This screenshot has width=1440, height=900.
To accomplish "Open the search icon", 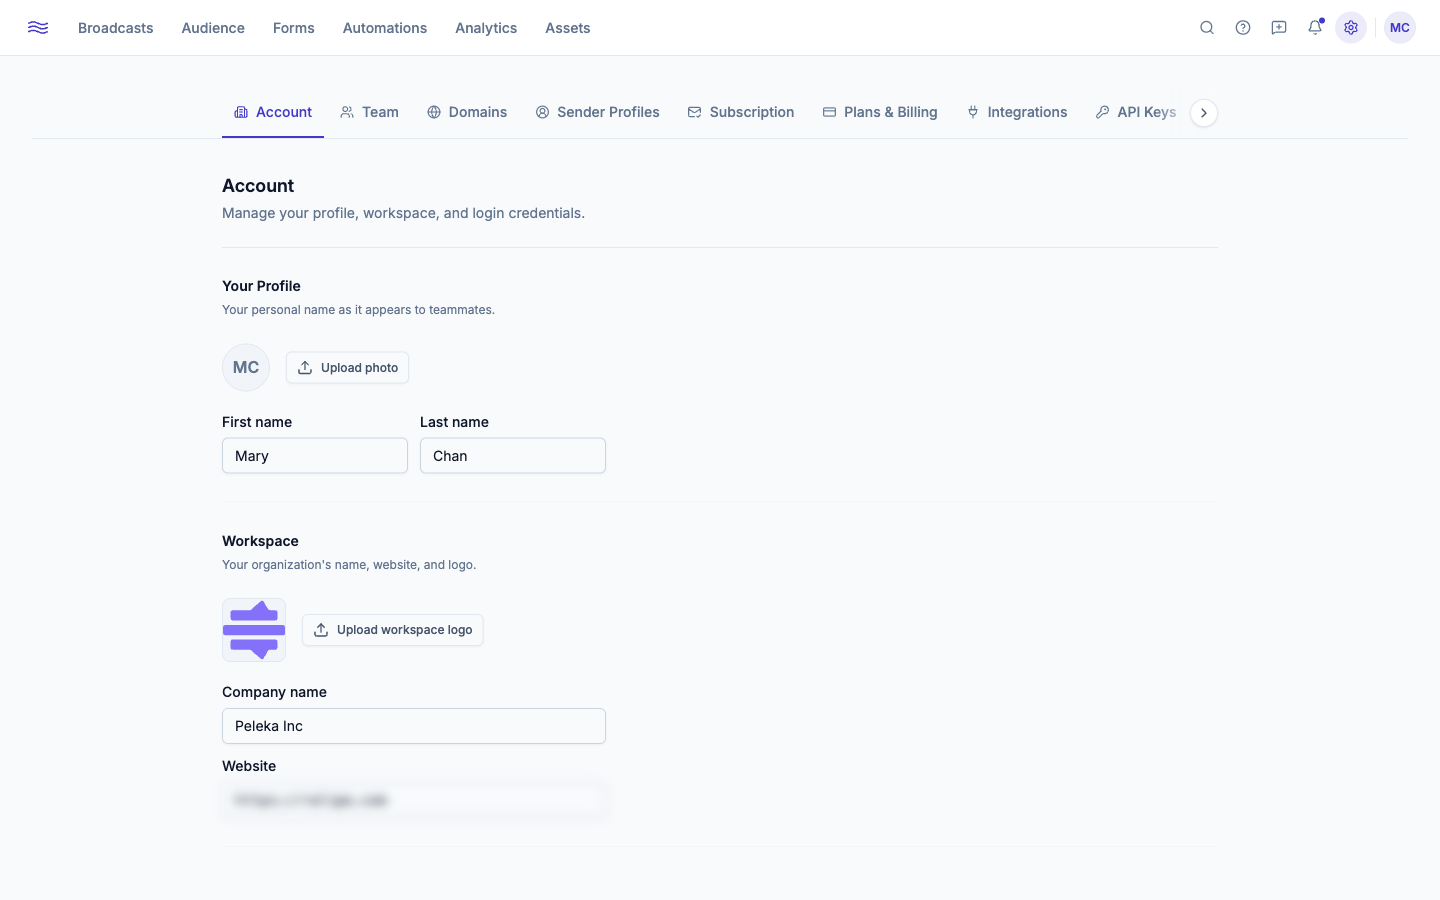I will (x=1207, y=28).
